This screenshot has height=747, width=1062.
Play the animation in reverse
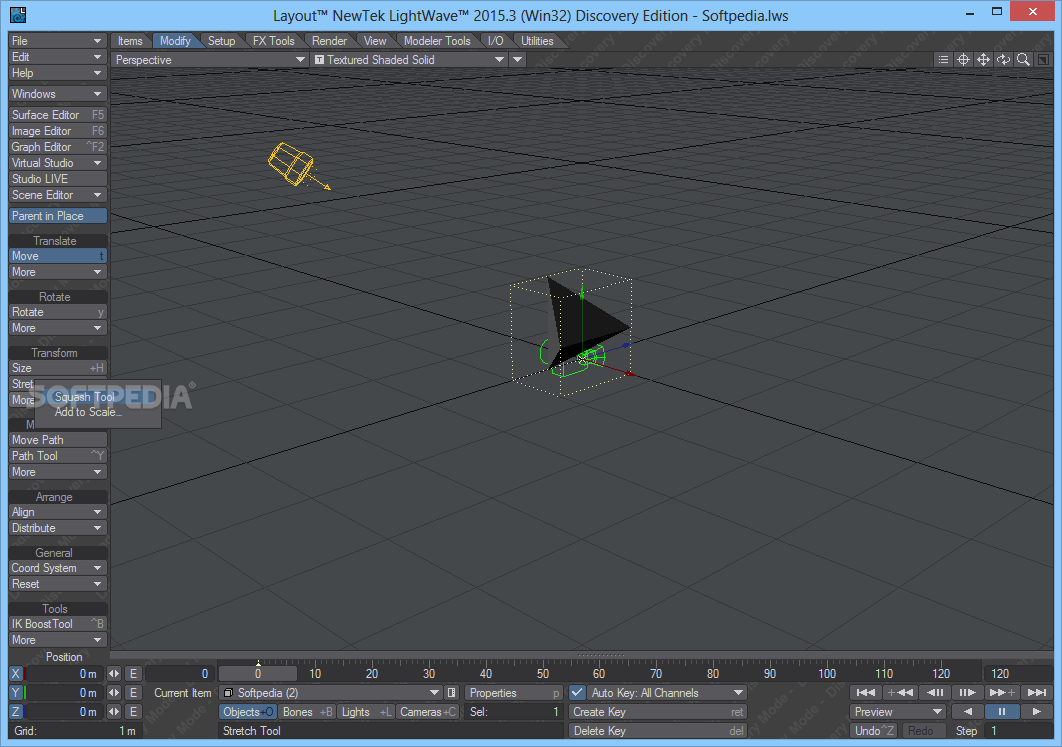(x=968, y=712)
